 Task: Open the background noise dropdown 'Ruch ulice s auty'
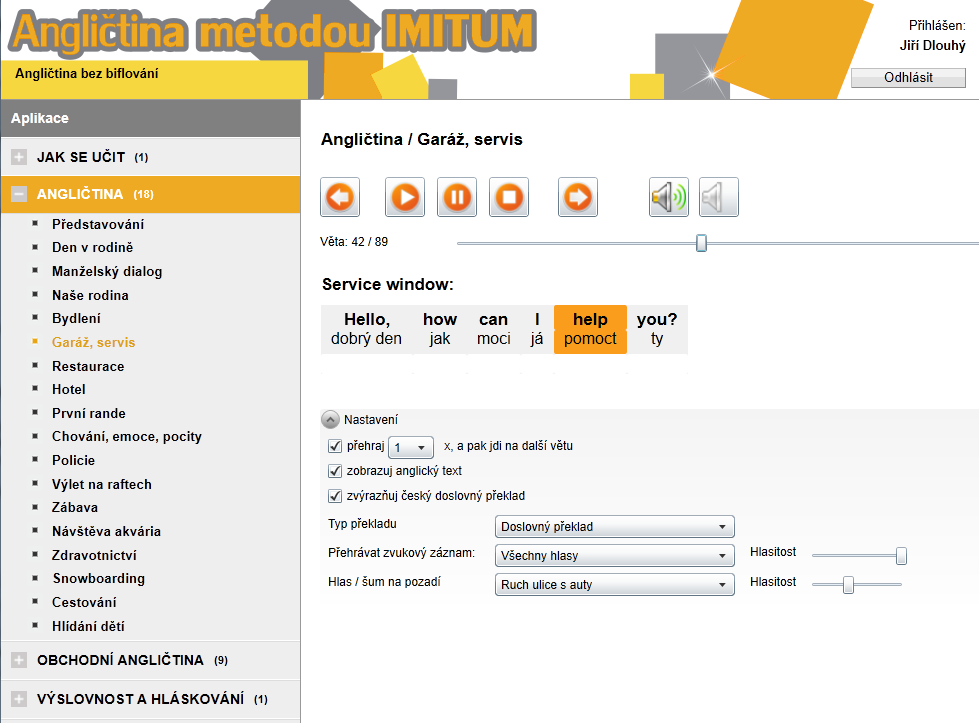(614, 584)
